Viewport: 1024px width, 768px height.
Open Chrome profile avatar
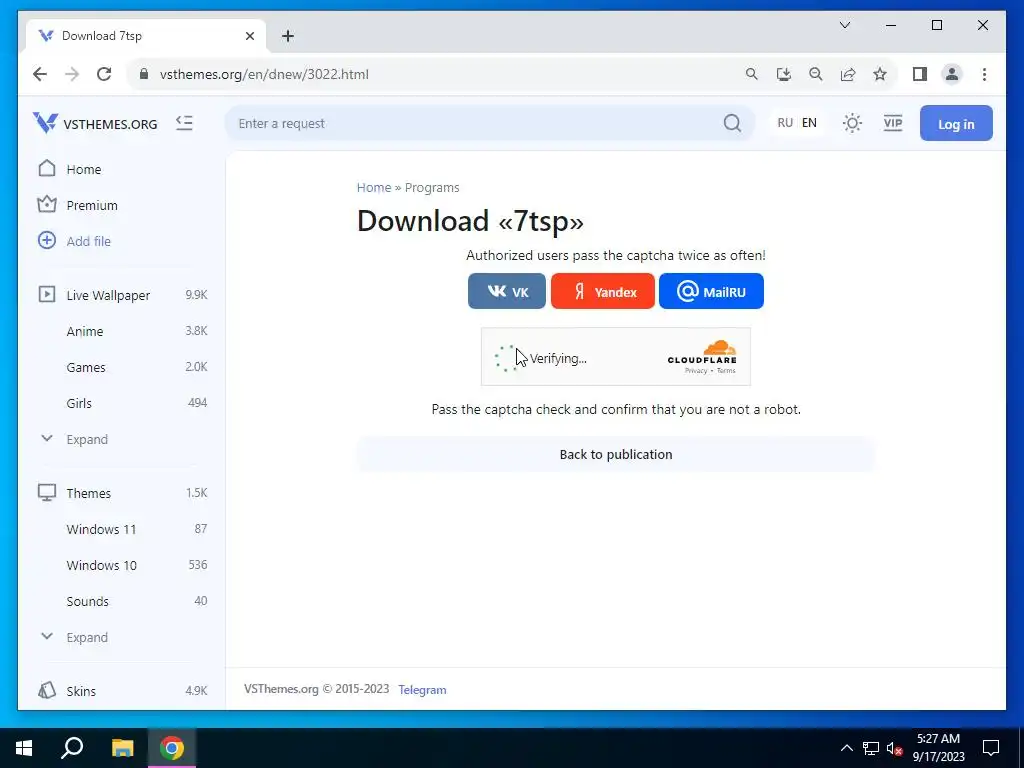point(952,74)
